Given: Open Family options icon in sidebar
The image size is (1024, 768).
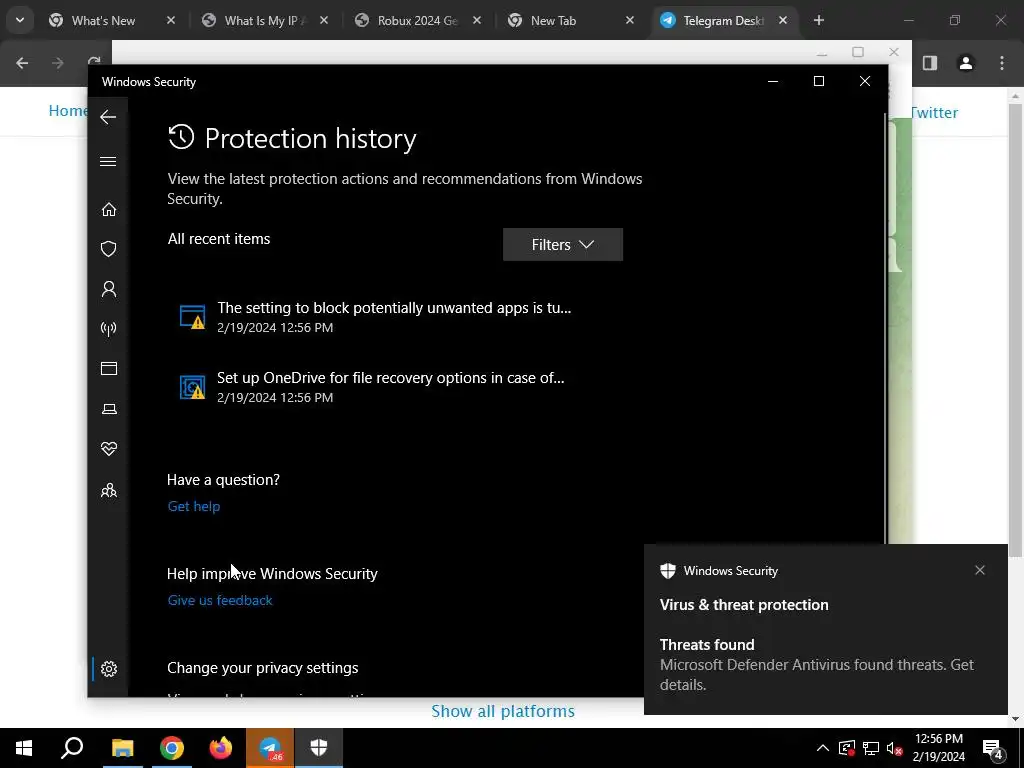Looking at the screenshot, I should (108, 490).
